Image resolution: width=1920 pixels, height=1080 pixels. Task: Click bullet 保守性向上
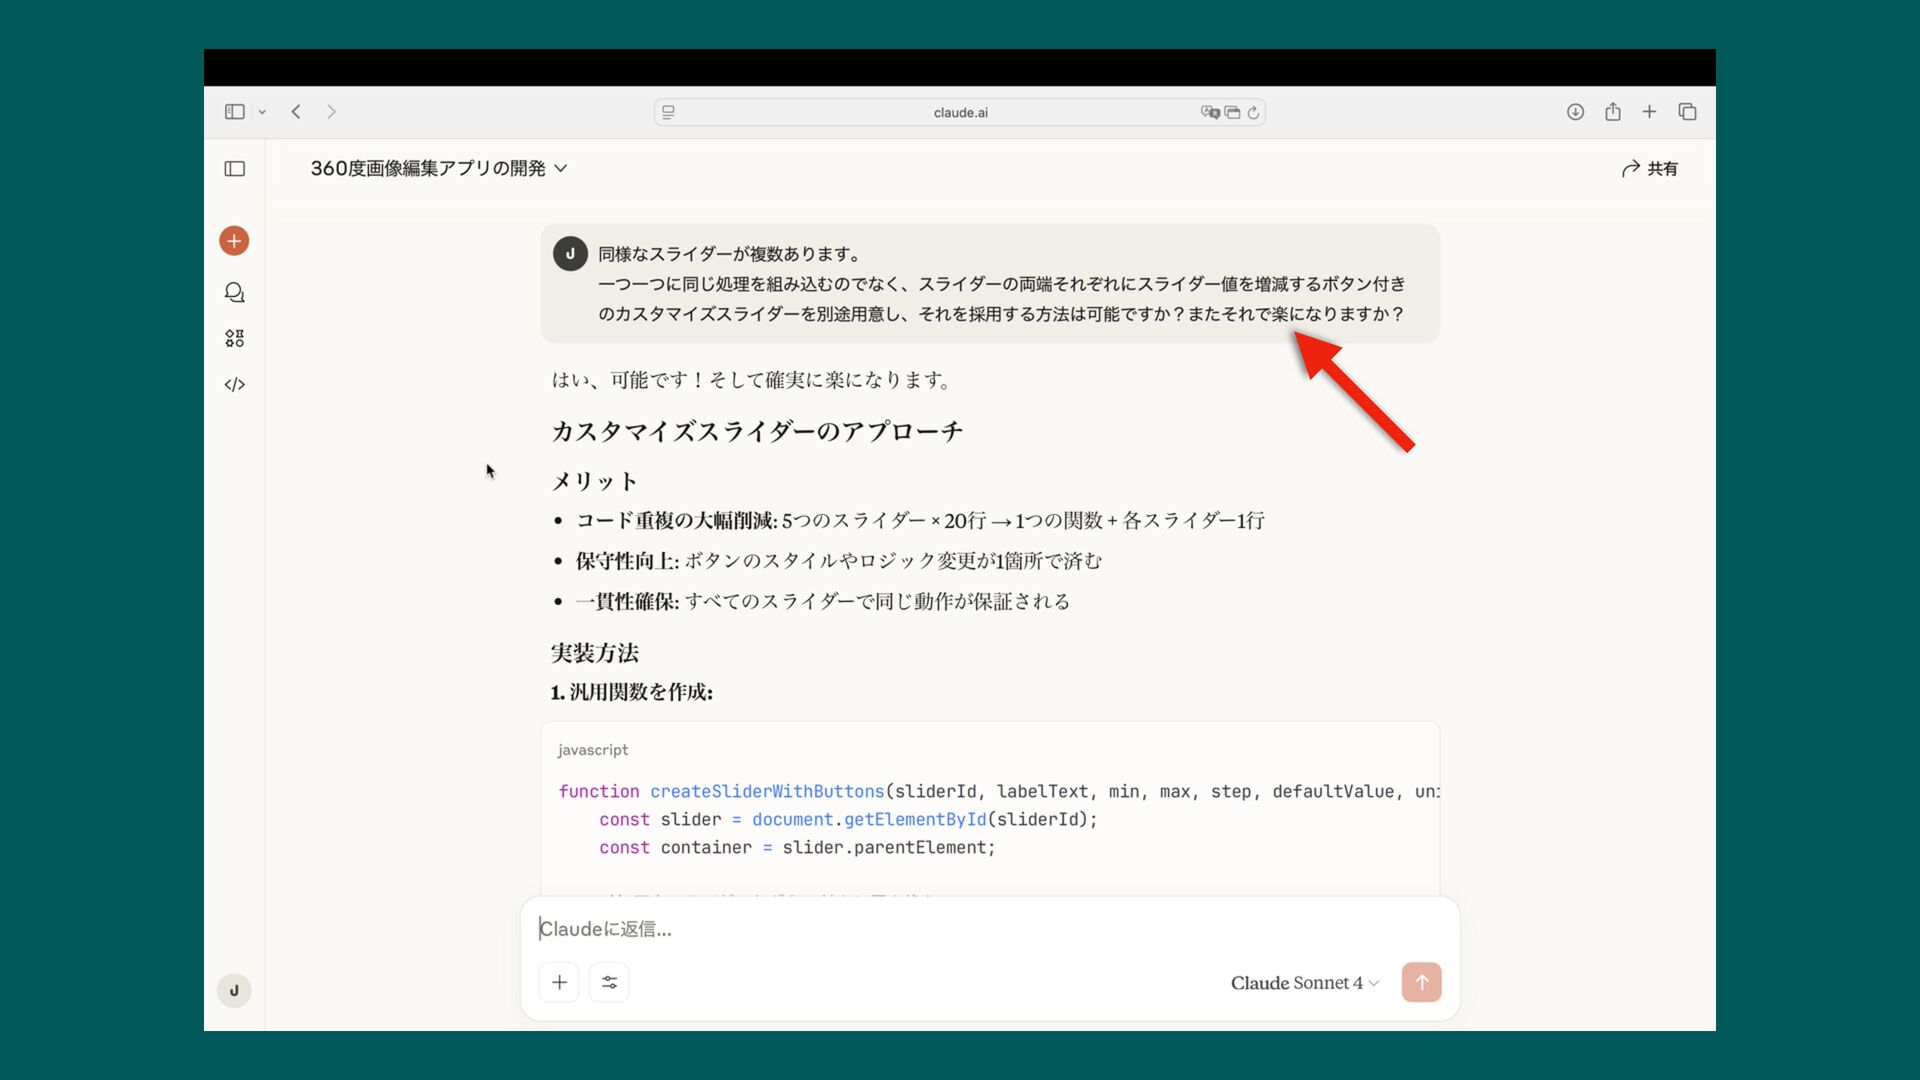(838, 561)
